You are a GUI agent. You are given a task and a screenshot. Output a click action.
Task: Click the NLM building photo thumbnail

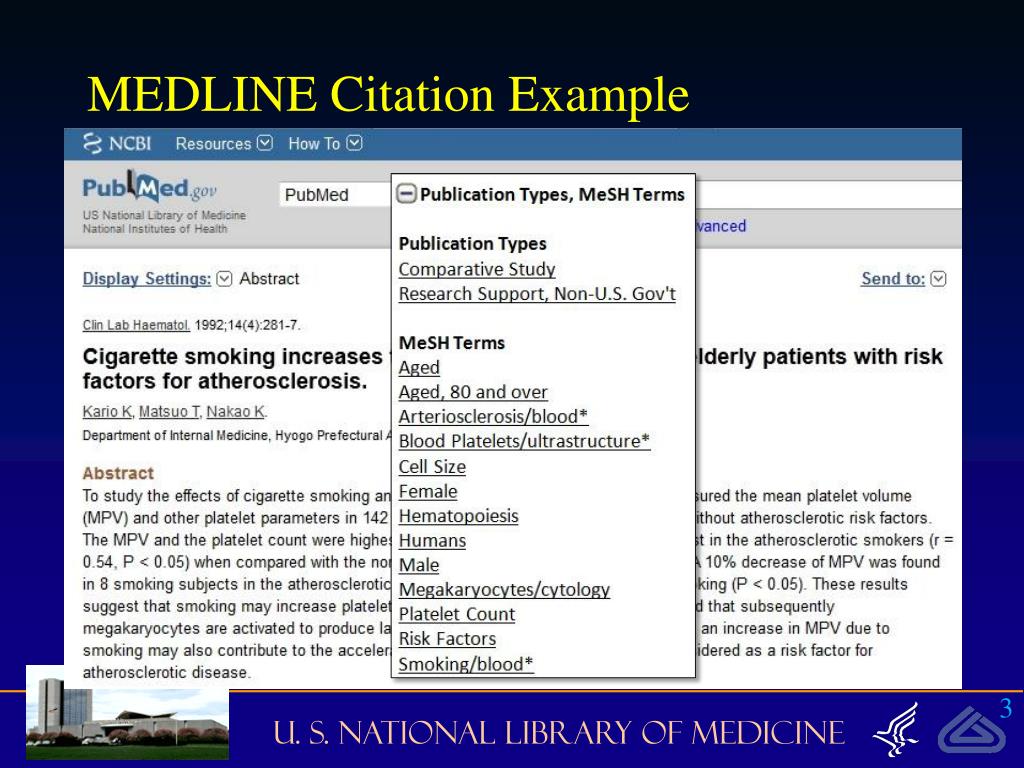(x=127, y=712)
